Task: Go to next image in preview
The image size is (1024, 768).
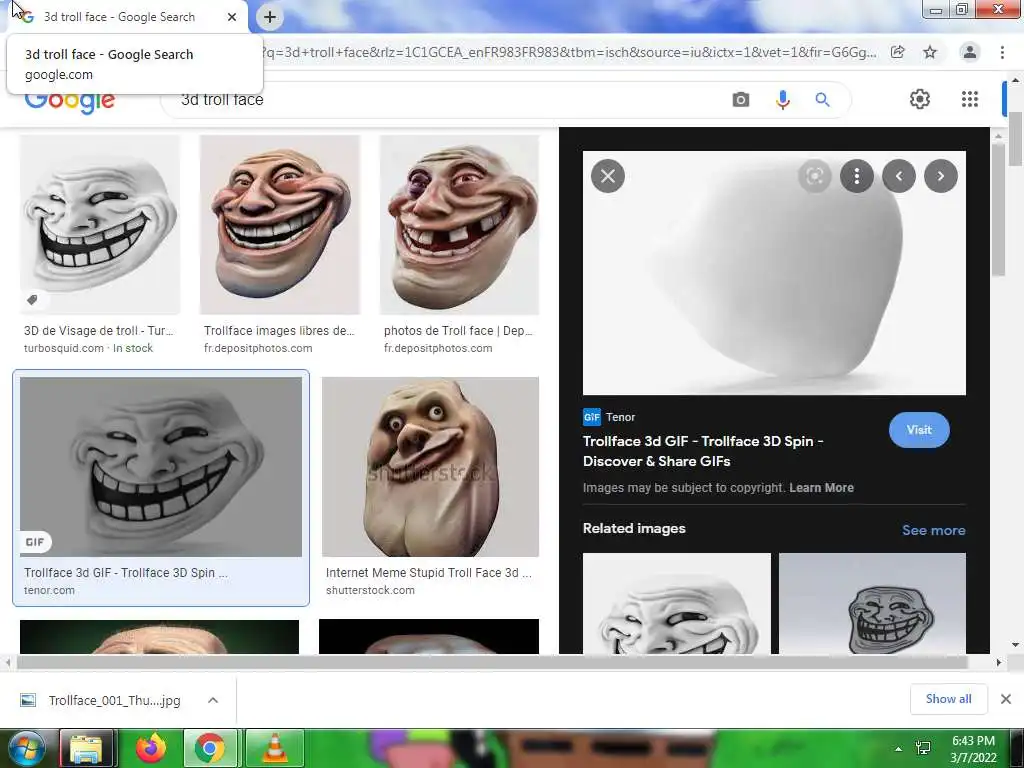Action: (x=940, y=176)
